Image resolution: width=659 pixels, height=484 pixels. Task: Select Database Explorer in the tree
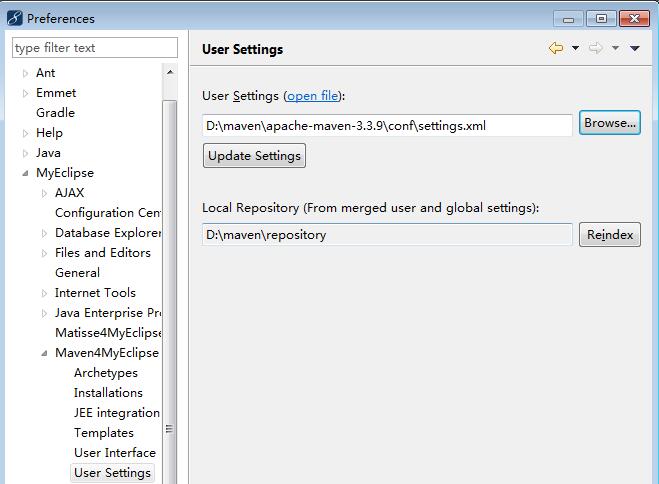click(108, 233)
